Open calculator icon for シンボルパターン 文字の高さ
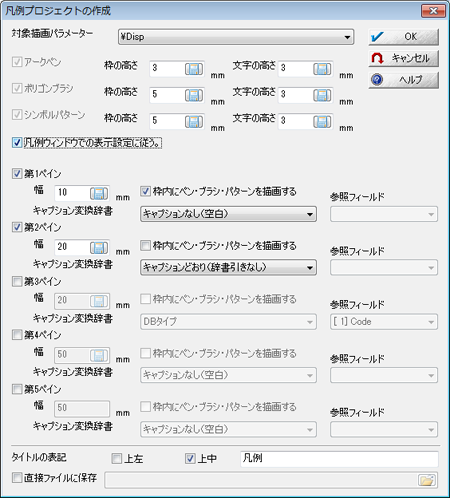 (322, 122)
